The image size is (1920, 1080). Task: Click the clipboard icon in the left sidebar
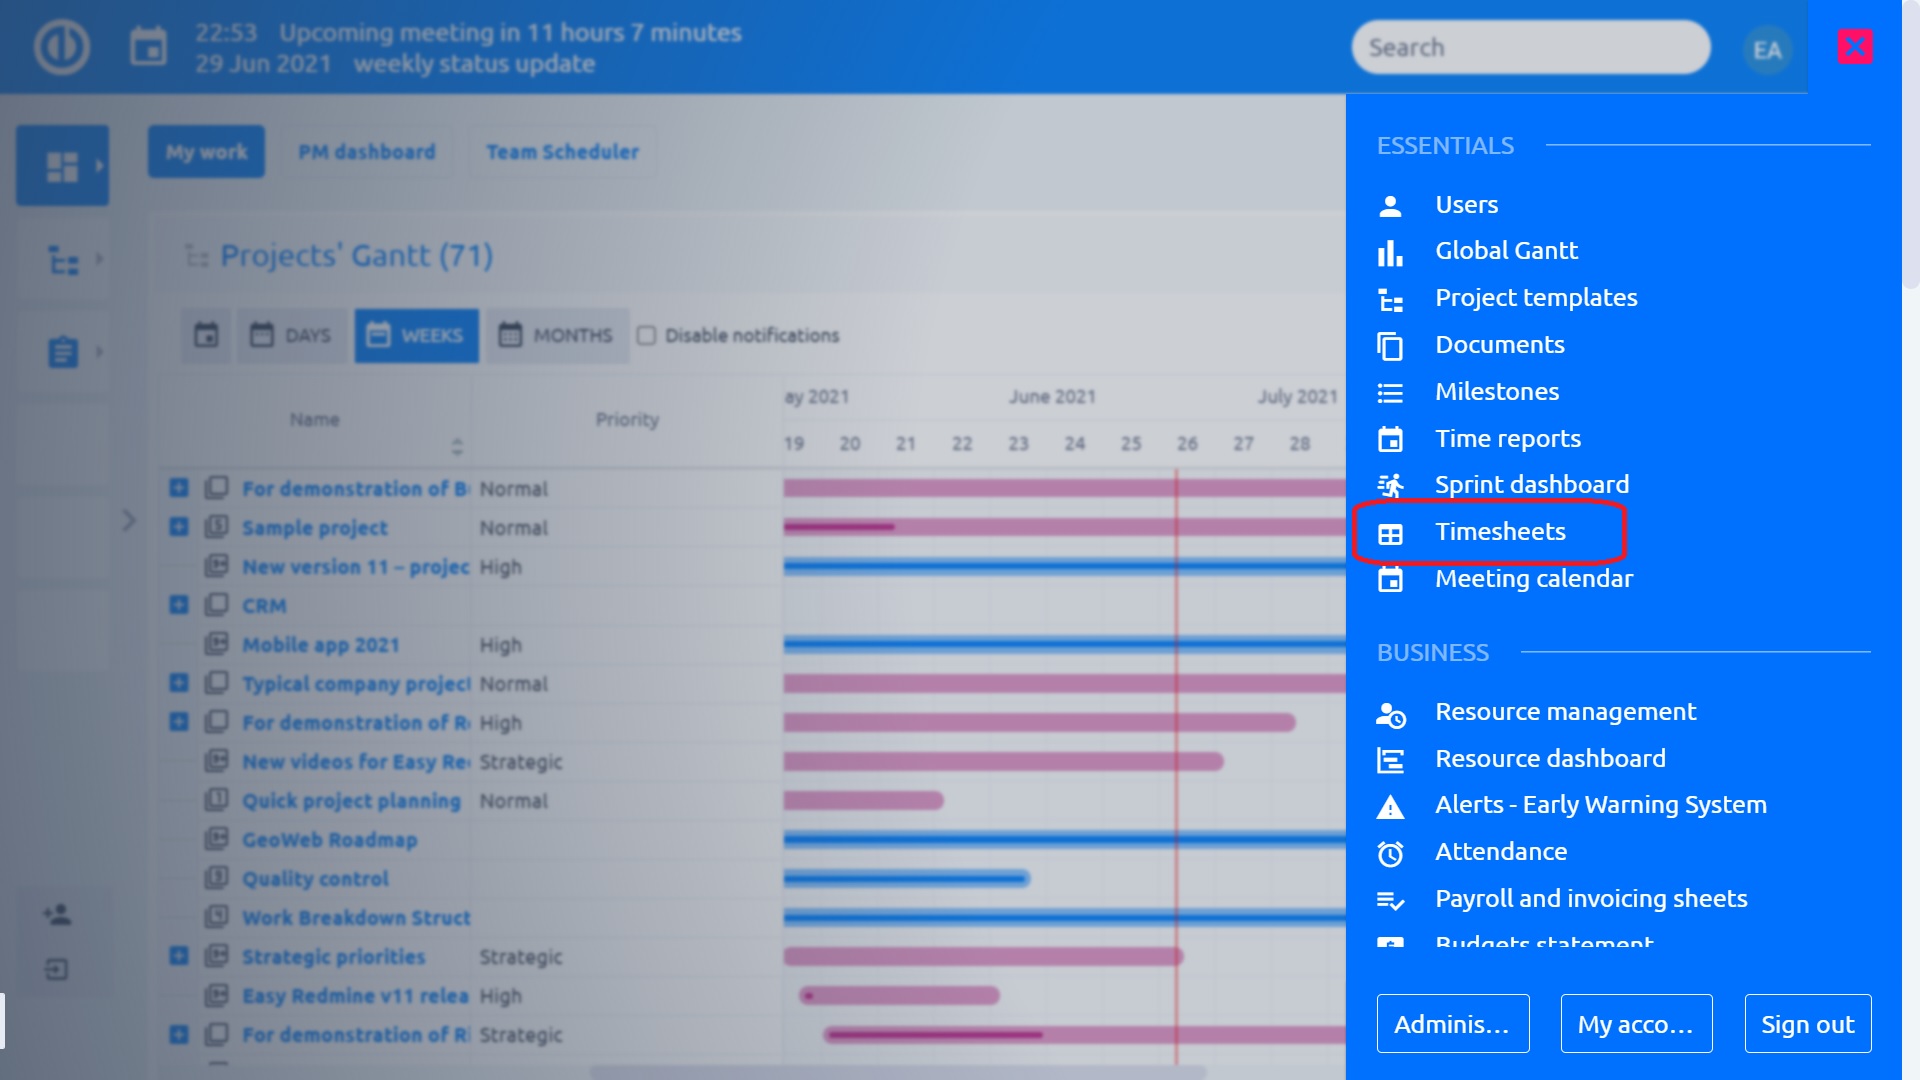62,351
